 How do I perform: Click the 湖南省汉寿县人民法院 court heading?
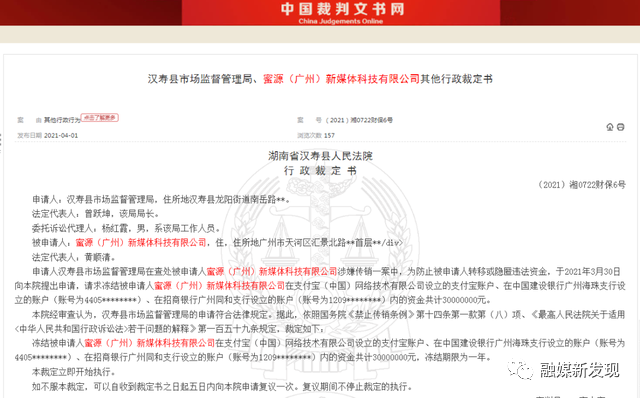[x=320, y=156]
